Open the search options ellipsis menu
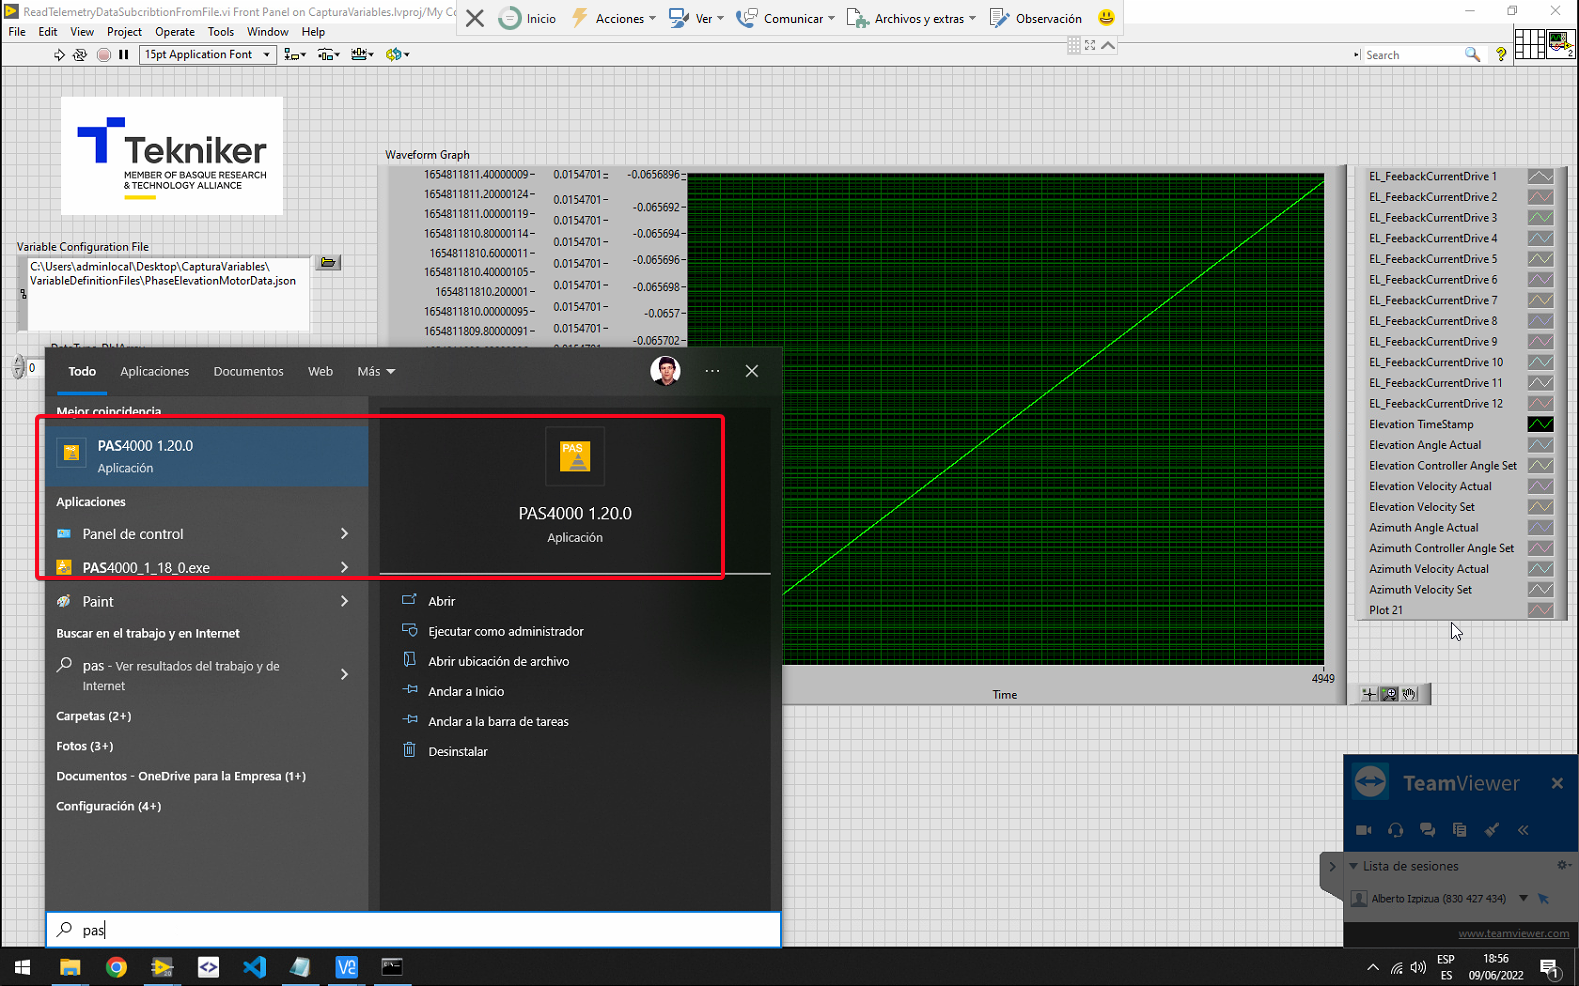The image size is (1579, 986). pos(712,371)
